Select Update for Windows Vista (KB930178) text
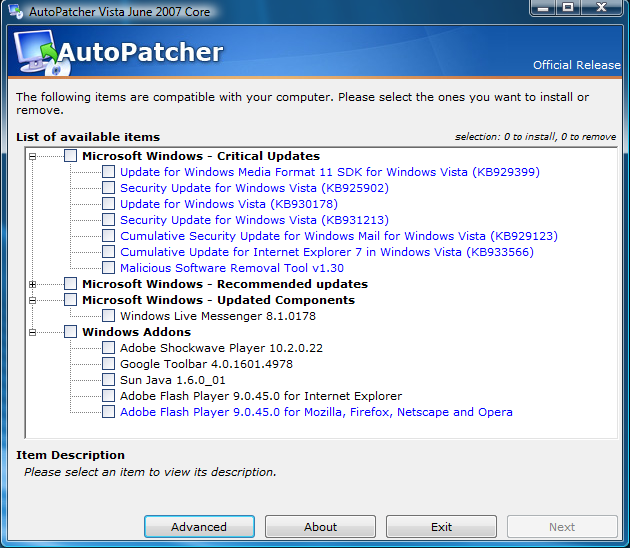 coord(229,204)
